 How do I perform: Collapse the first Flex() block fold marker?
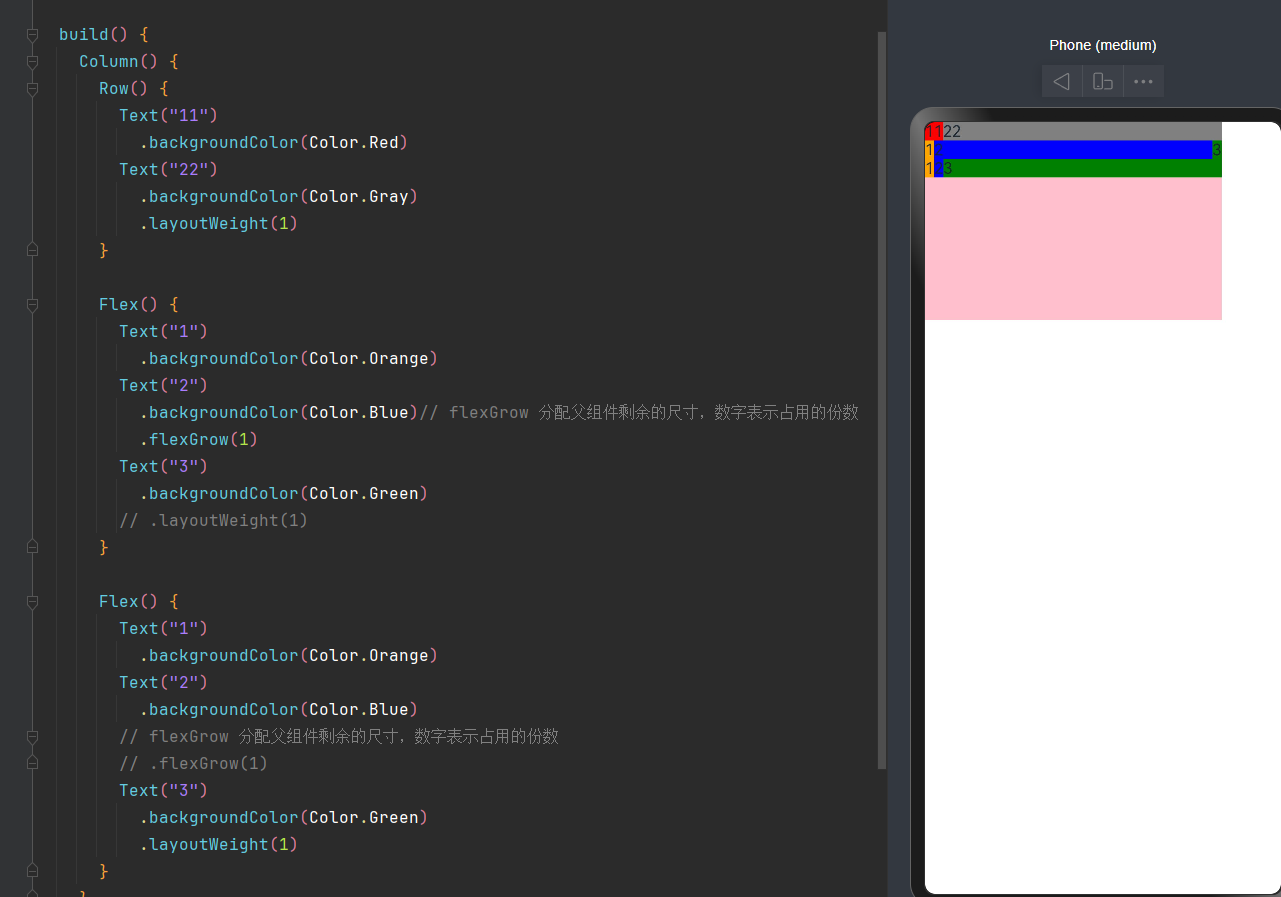[x=32, y=305]
